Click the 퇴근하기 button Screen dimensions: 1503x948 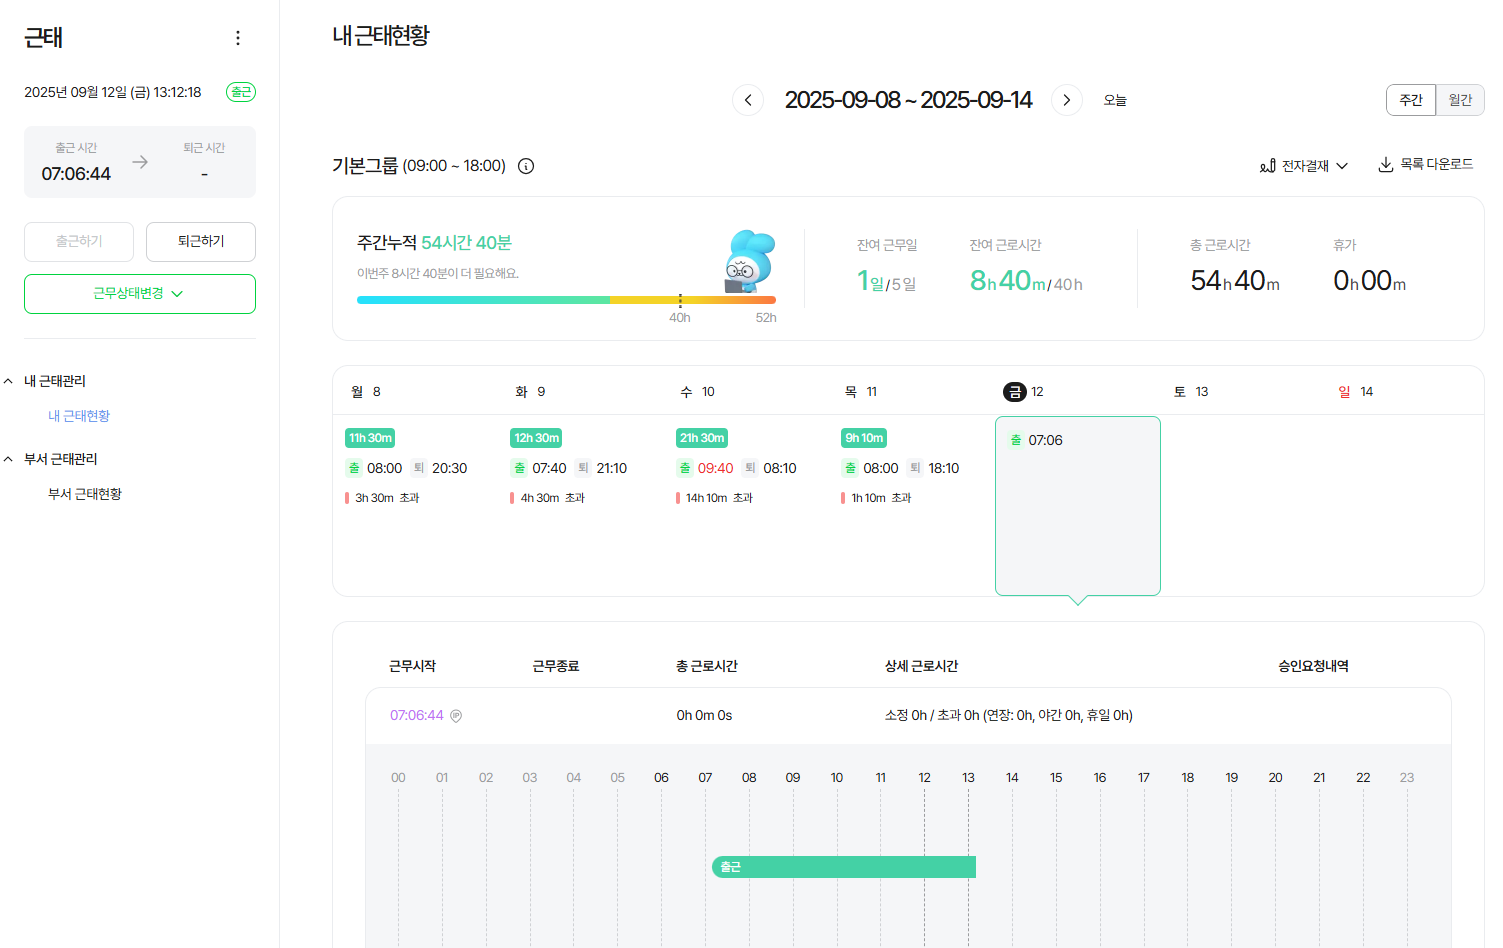(200, 241)
